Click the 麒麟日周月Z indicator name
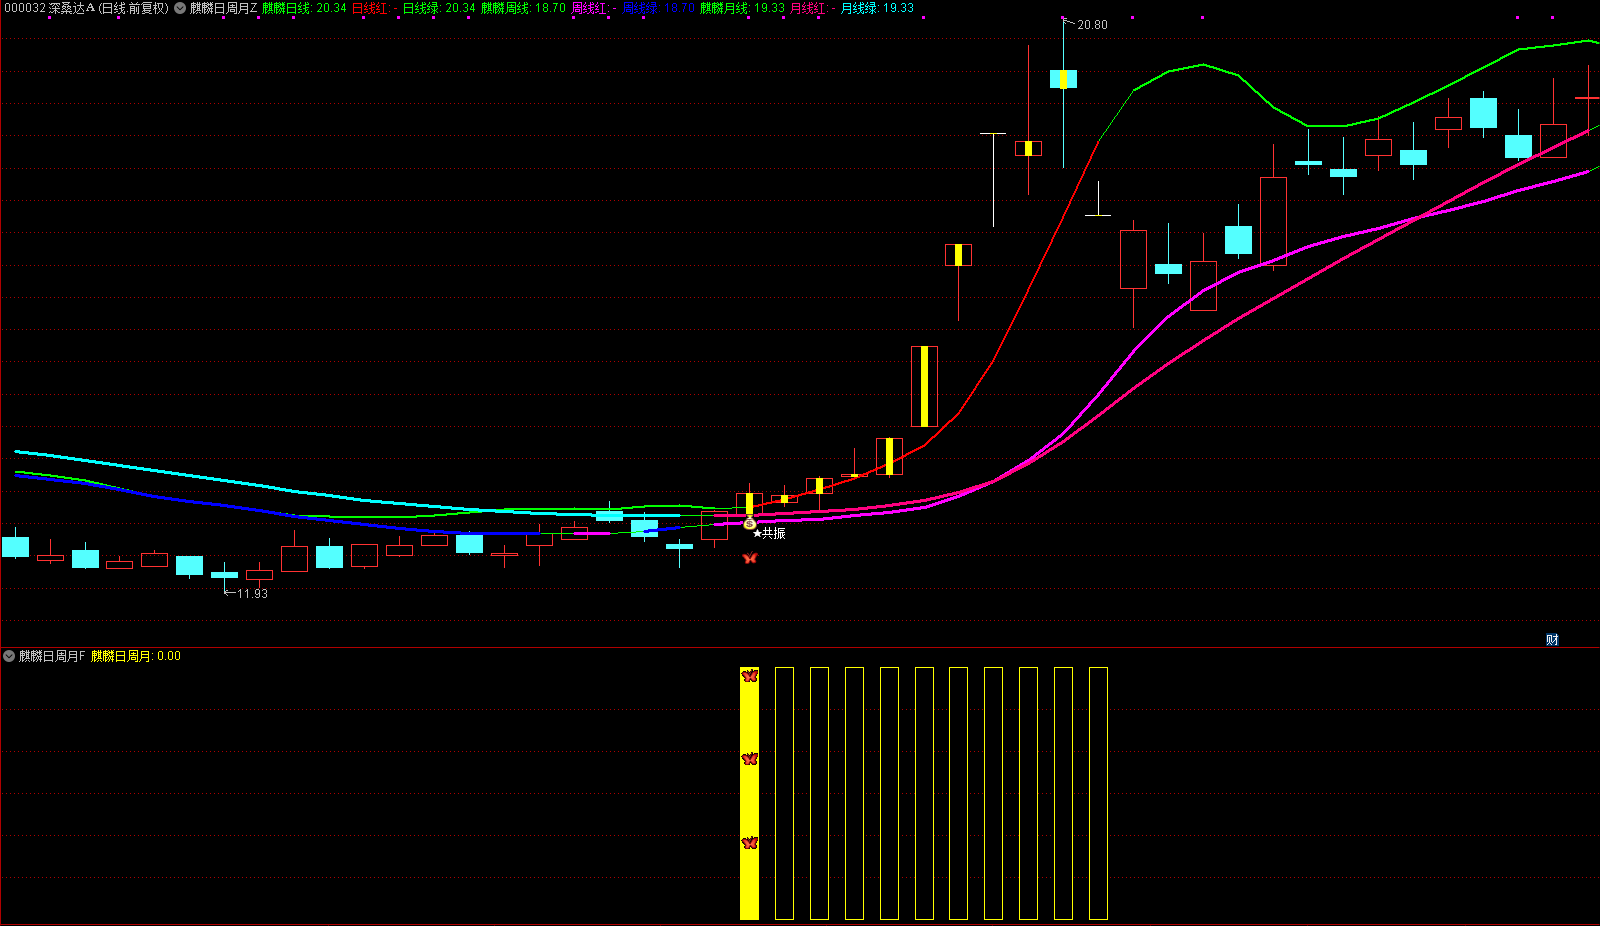The image size is (1600, 926). 224,8
